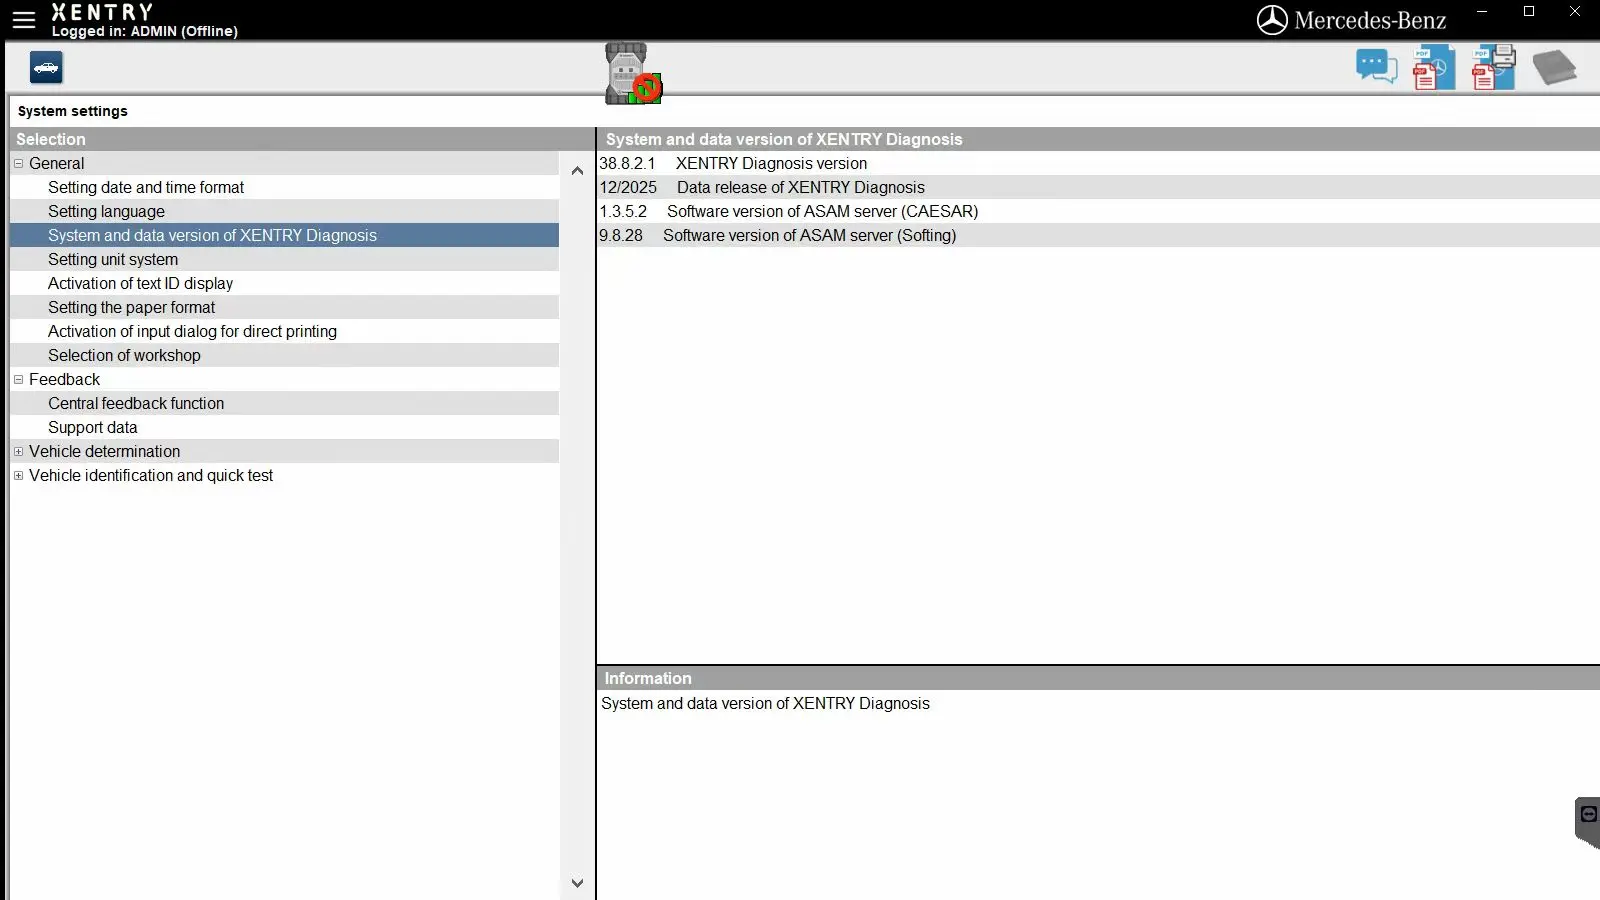Click the Feedback category label
The height and width of the screenshot is (900, 1600).
tap(65, 380)
